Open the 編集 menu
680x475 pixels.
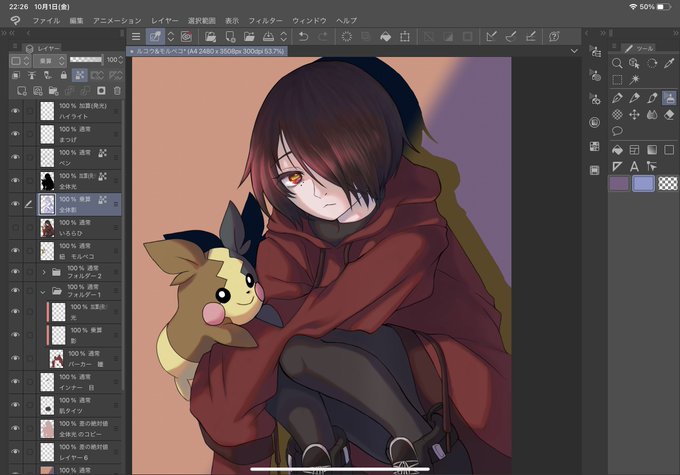(x=76, y=20)
